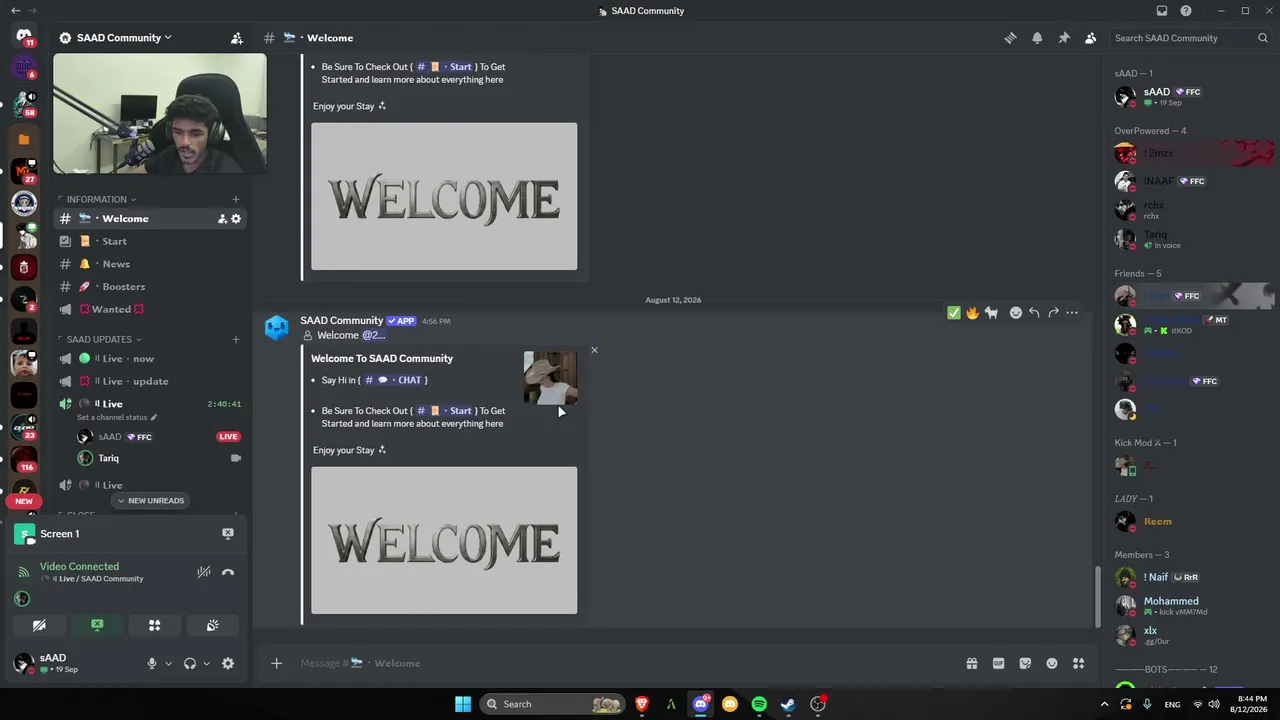Jump to NEW UNREADS
Image resolution: width=1280 pixels, height=720 pixels.
coord(150,500)
